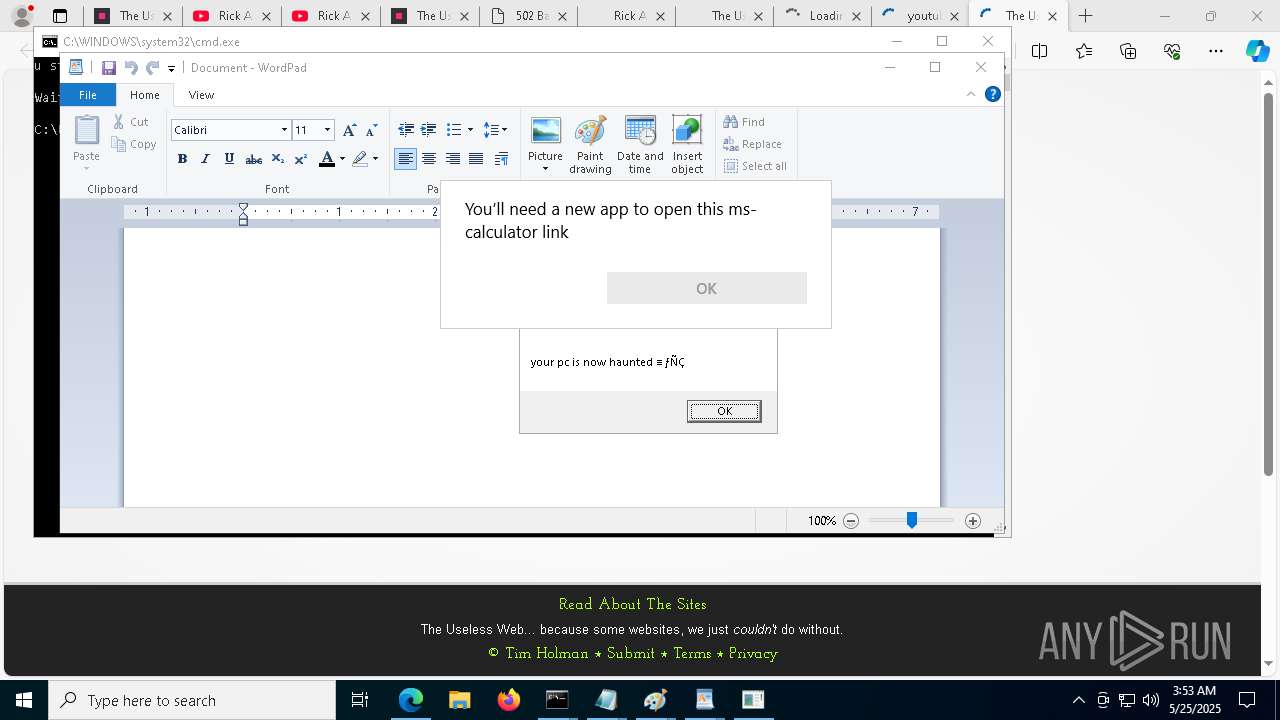This screenshot has width=1280, height=720.
Task: Open the Paragraph settings icon
Action: click(x=501, y=159)
